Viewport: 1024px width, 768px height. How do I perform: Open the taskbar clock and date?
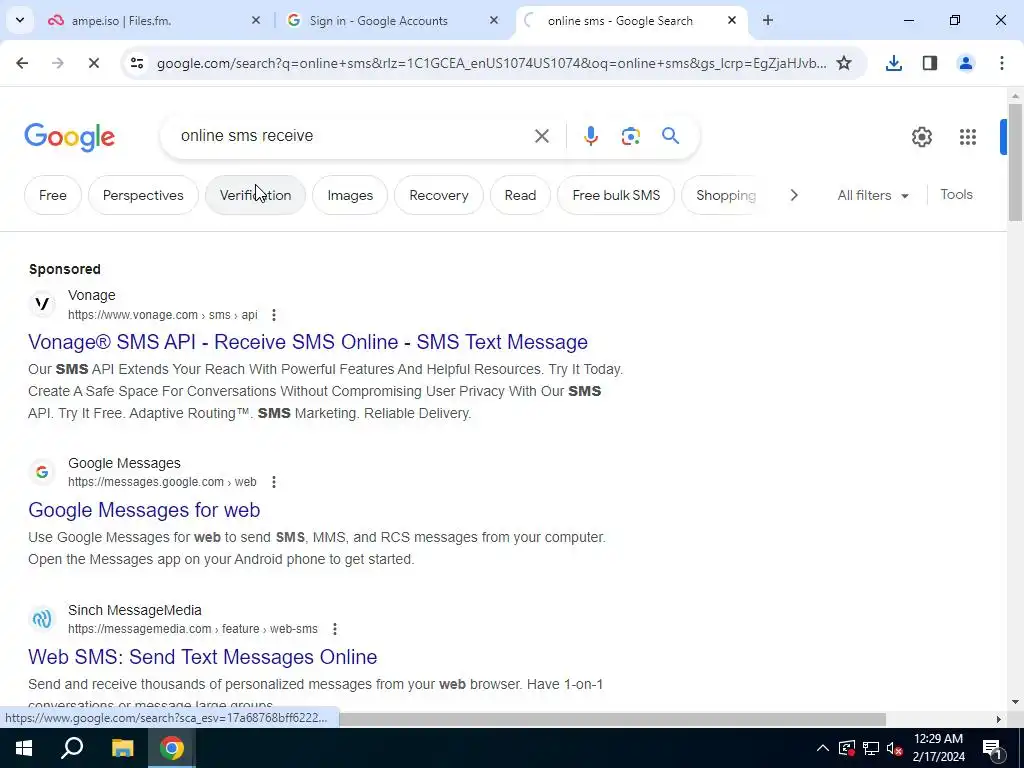click(x=938, y=748)
